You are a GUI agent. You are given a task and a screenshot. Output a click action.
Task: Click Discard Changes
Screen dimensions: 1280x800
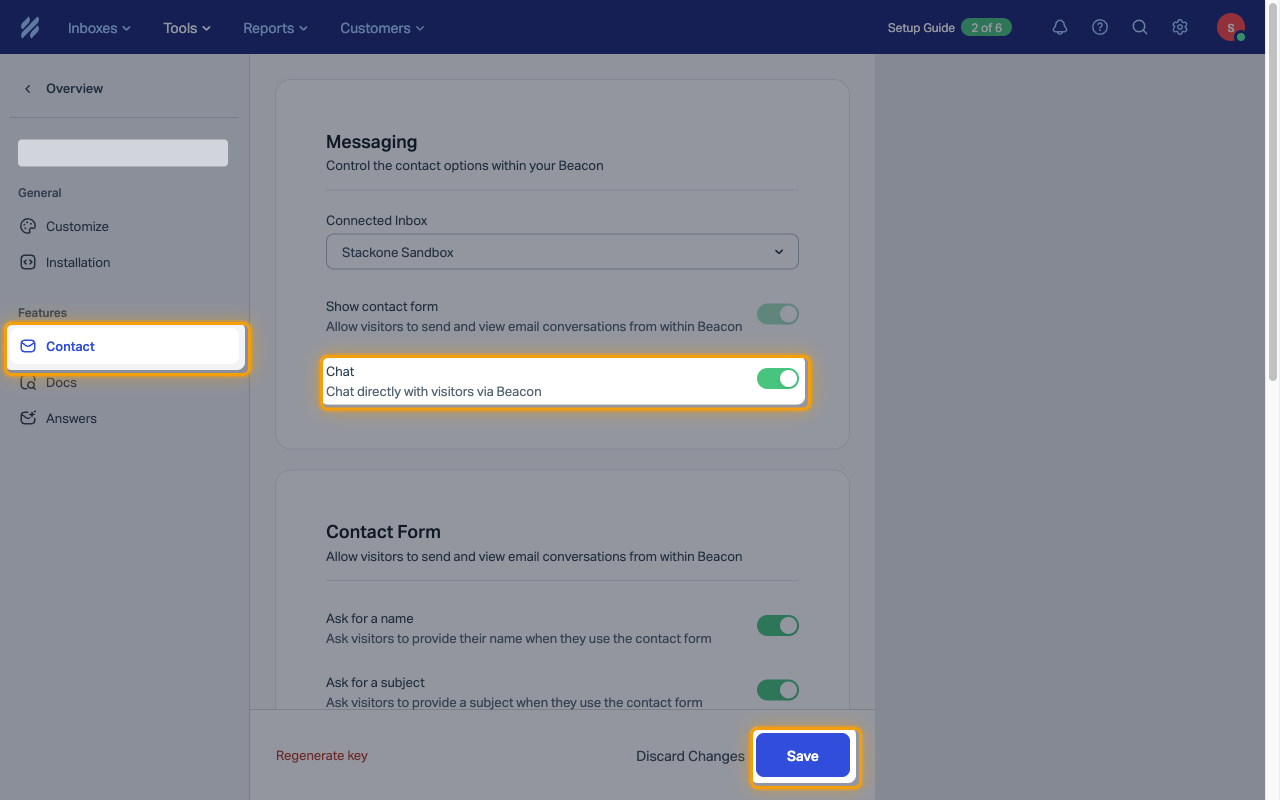pyautogui.click(x=690, y=756)
